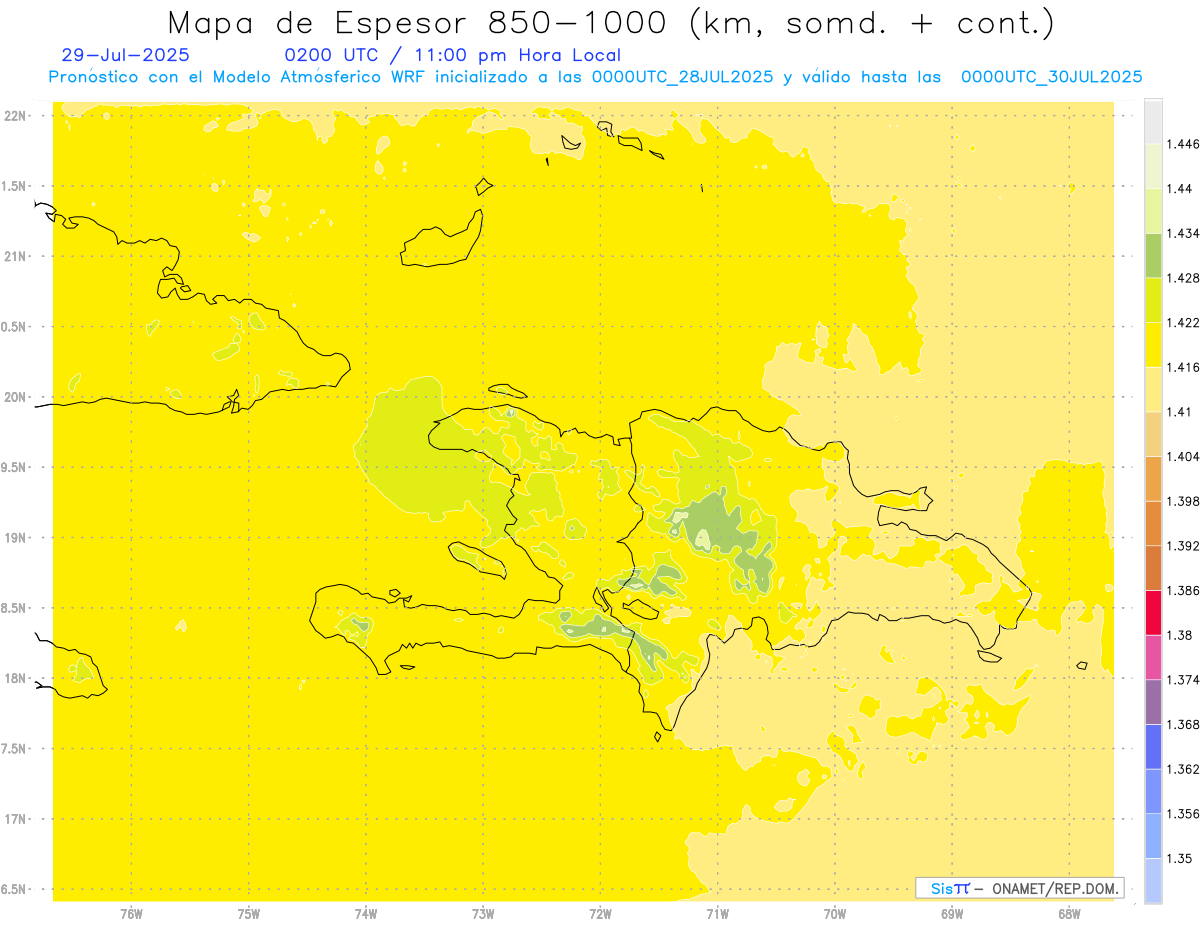Click the longitude label 72W
1200x927 pixels.
click(600, 914)
